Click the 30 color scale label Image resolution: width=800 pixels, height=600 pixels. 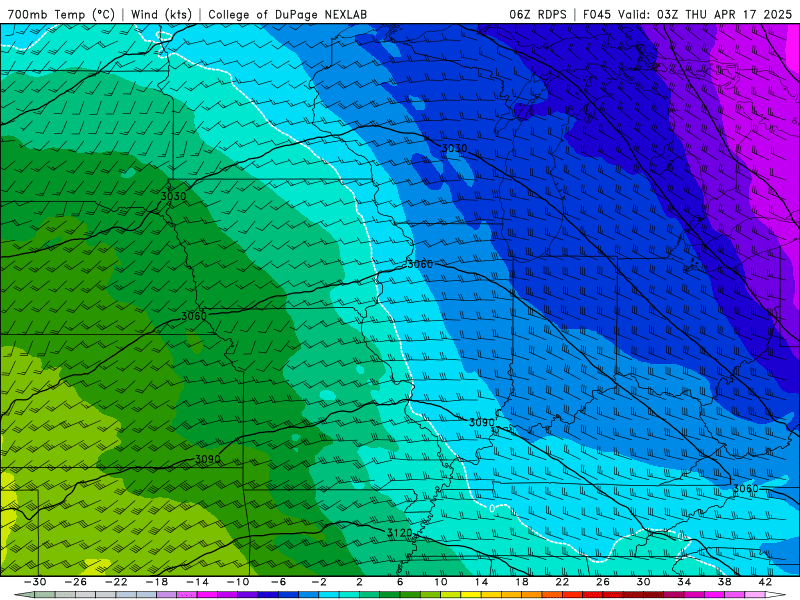(643, 582)
